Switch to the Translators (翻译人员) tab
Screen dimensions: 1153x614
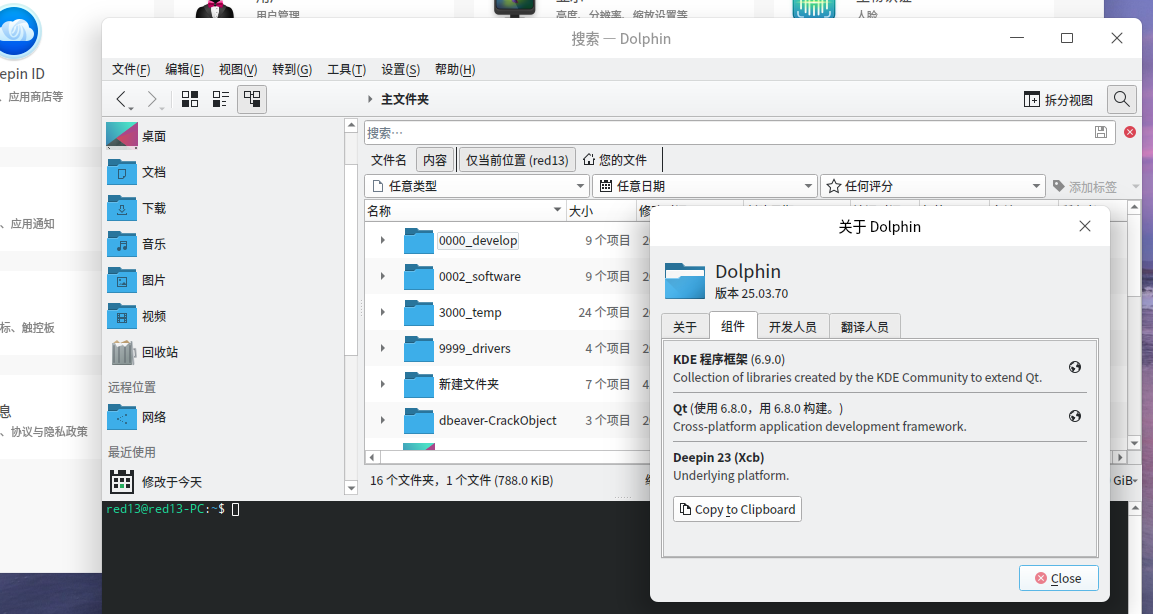point(865,326)
